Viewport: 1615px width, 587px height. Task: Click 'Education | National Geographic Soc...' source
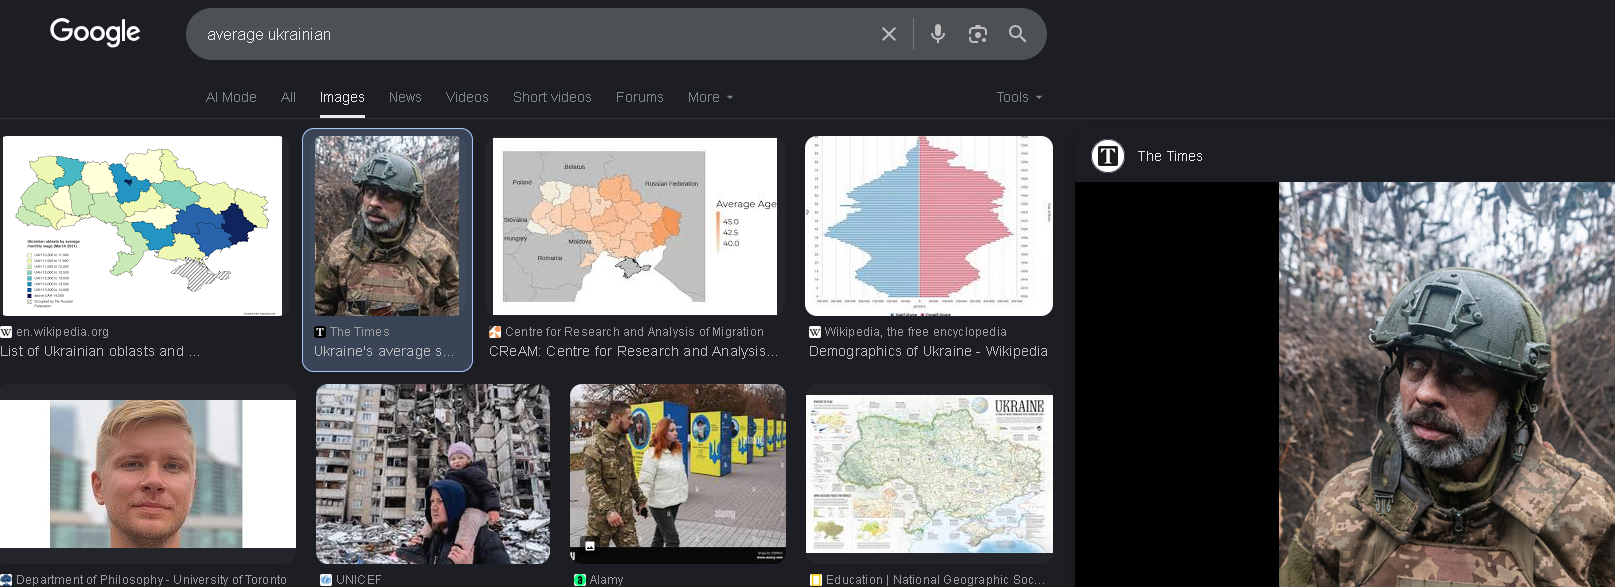tap(935, 580)
